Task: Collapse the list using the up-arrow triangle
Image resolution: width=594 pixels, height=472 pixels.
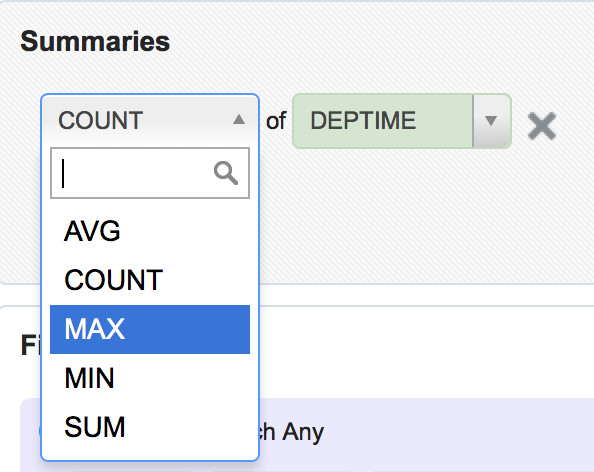Action: pos(239,120)
